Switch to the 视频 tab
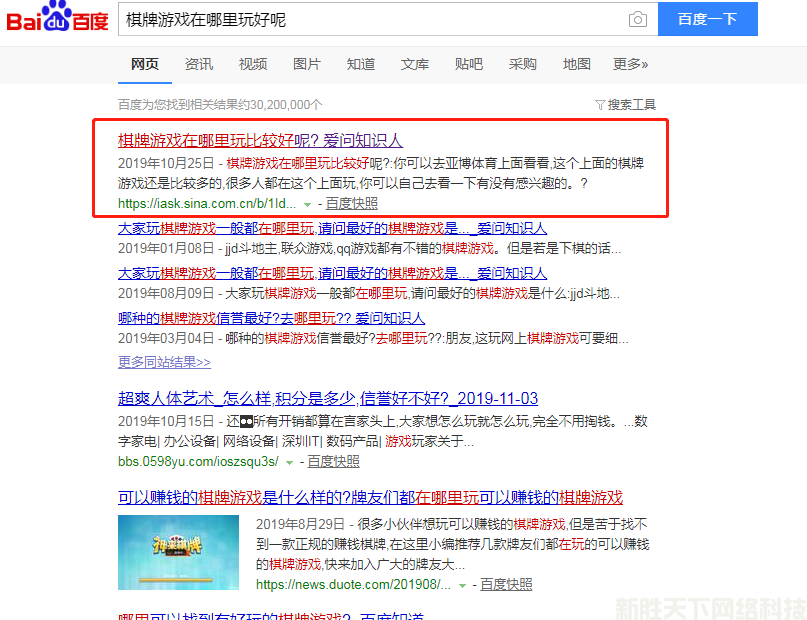This screenshot has height=620, width=807. tap(253, 64)
